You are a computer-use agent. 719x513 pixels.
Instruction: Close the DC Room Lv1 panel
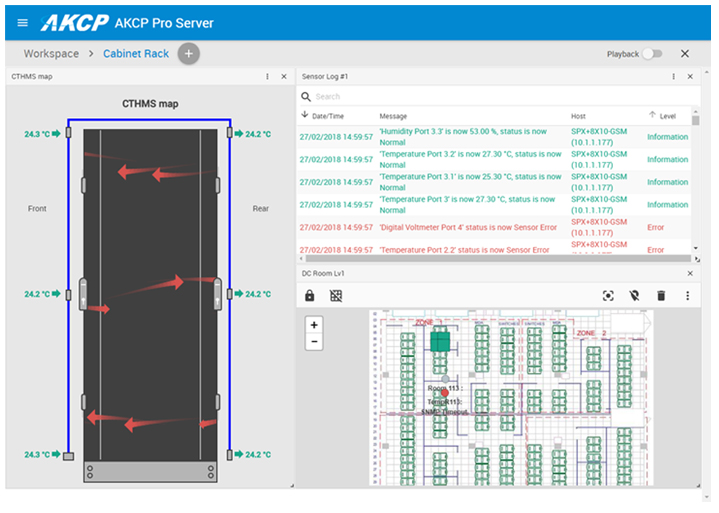pyautogui.click(x=690, y=274)
